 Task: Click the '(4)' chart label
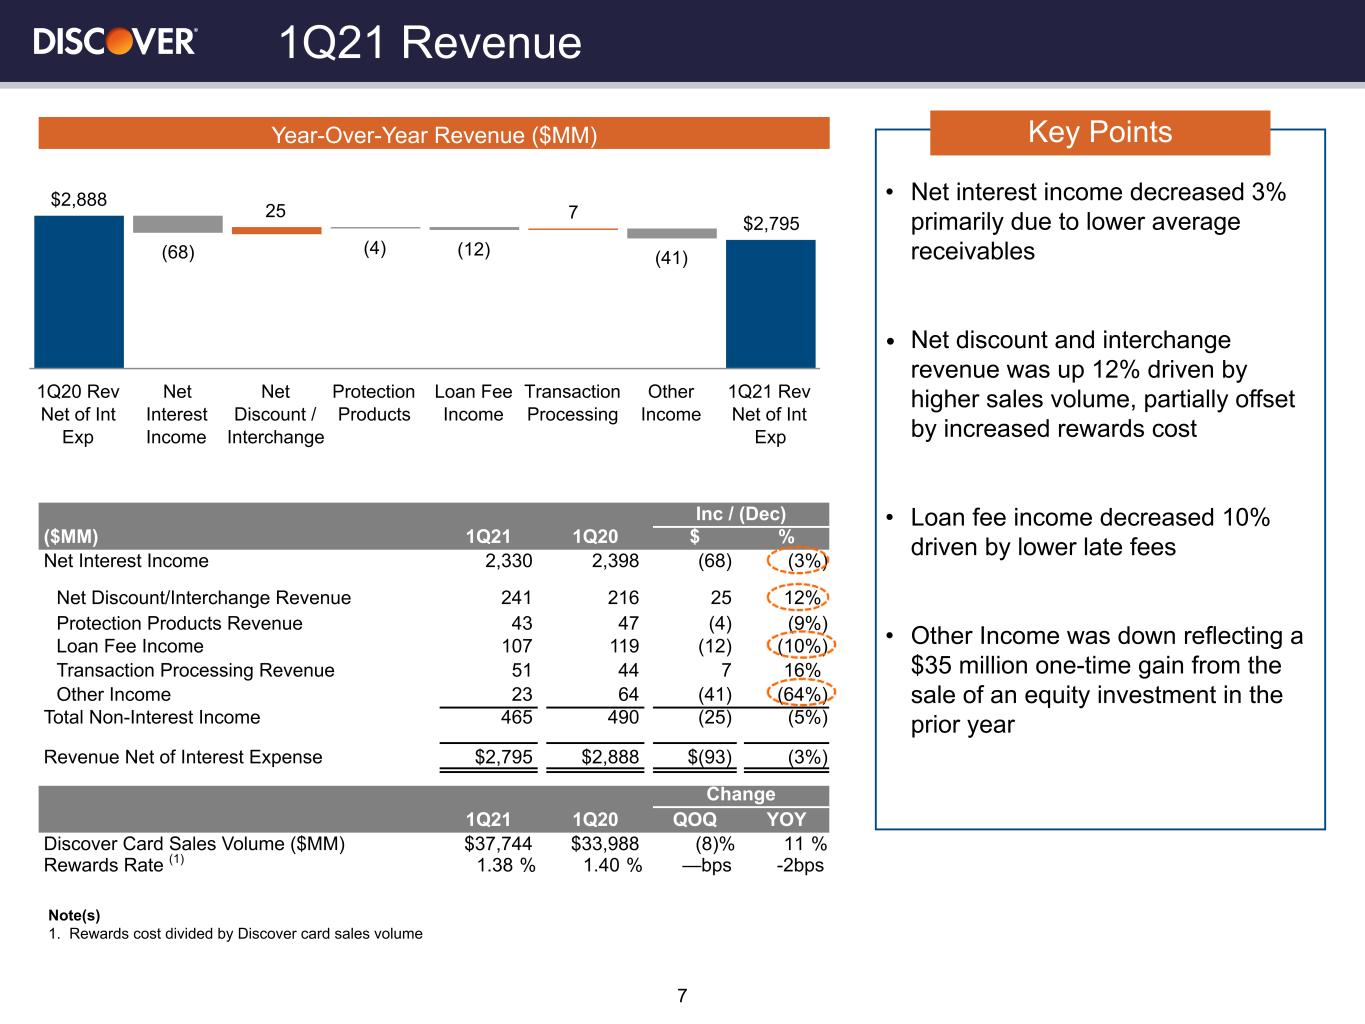click(375, 248)
